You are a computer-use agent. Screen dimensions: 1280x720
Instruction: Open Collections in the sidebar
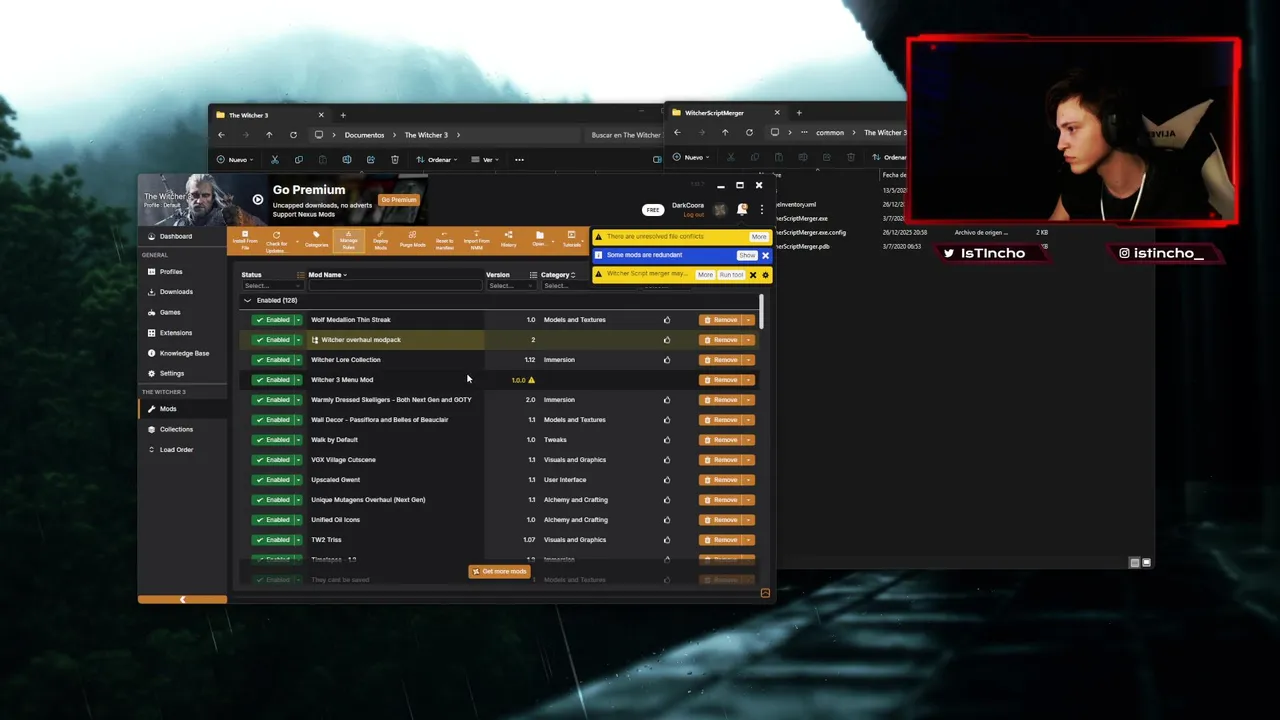tap(182, 429)
